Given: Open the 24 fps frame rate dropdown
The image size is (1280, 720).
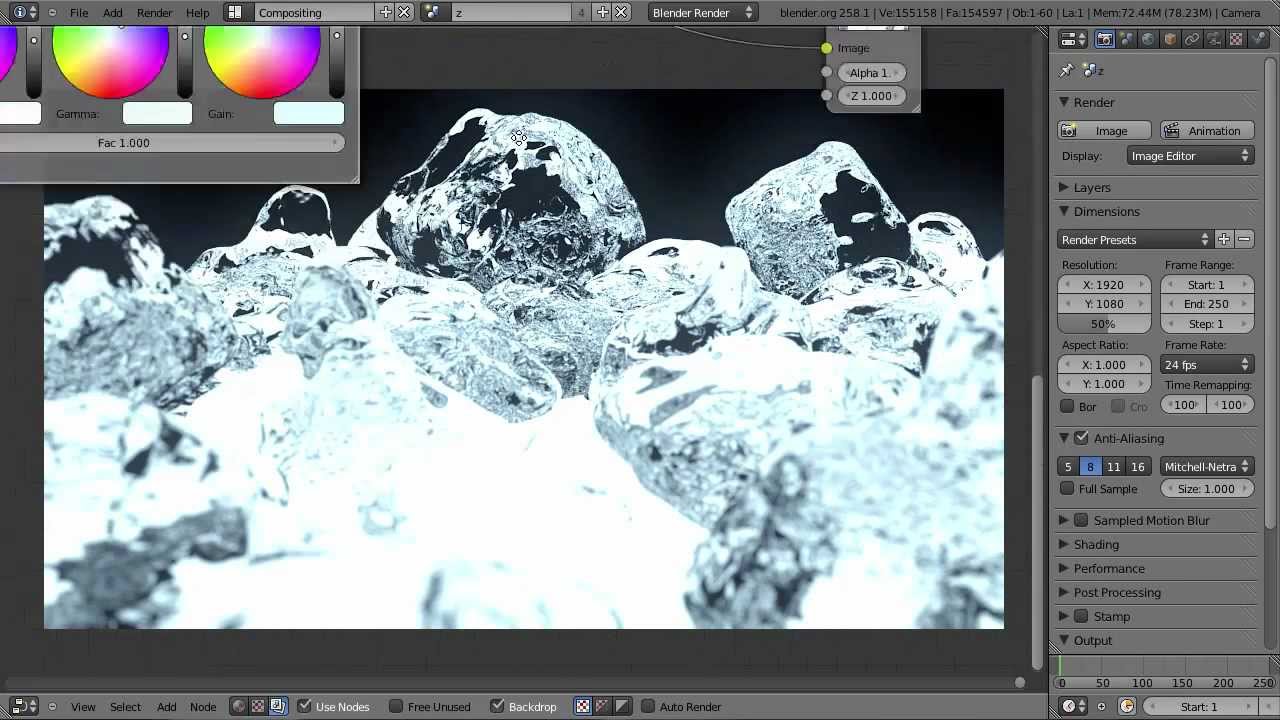Looking at the screenshot, I should 1207,364.
